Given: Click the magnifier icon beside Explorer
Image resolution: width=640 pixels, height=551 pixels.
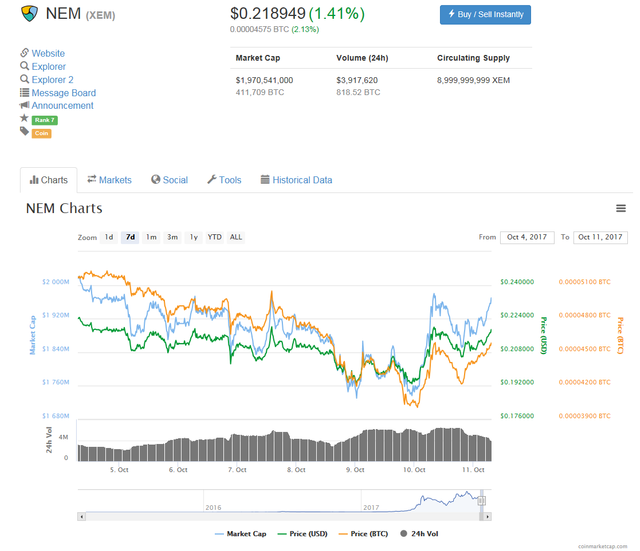Looking at the screenshot, I should coord(24,66).
